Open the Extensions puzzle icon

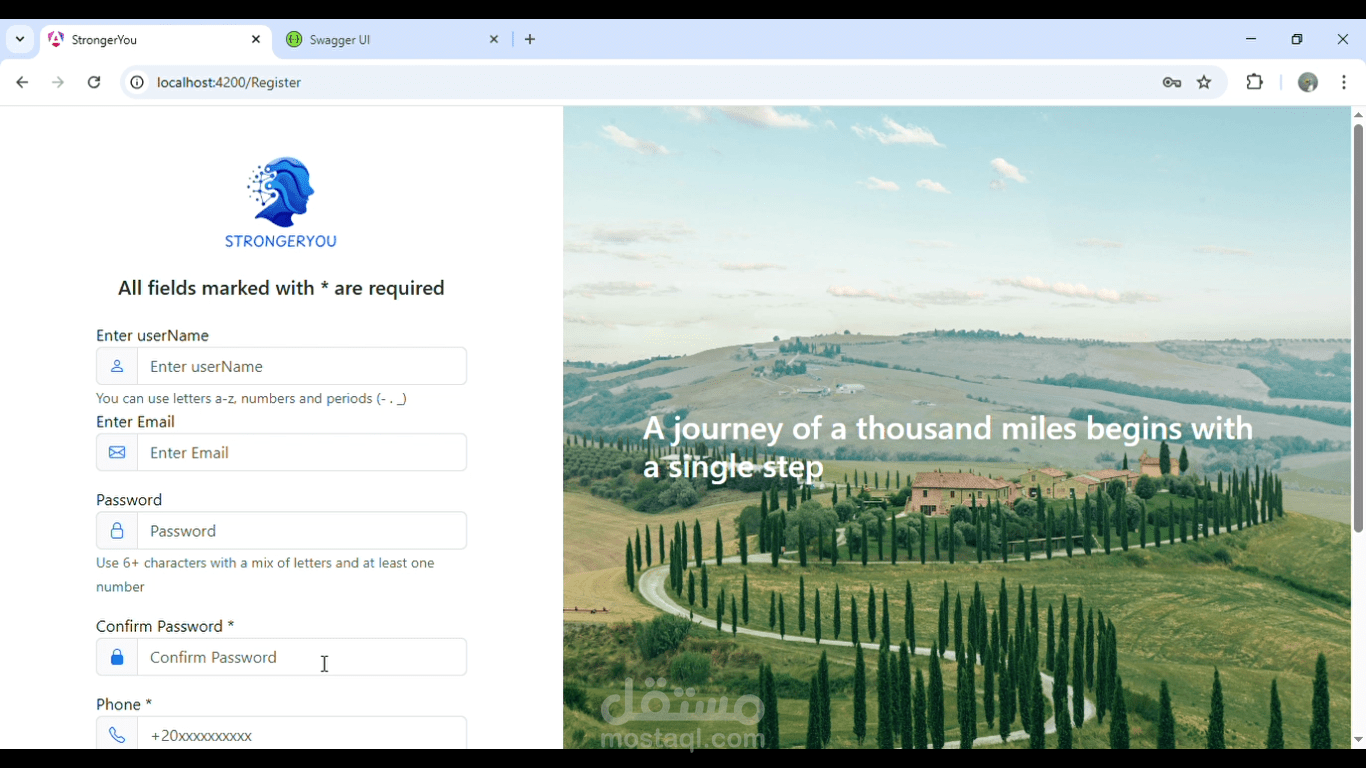1254,82
